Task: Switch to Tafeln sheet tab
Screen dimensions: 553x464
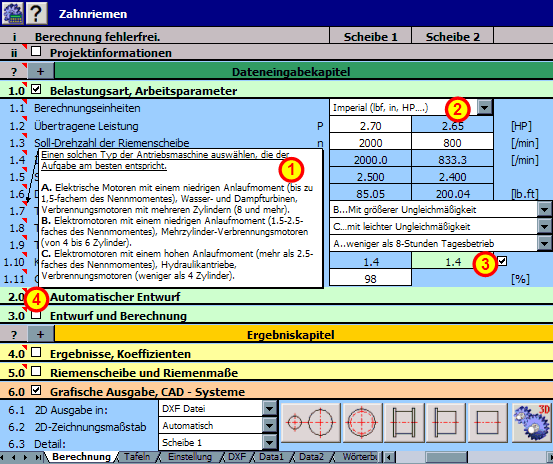Action: pos(137,457)
